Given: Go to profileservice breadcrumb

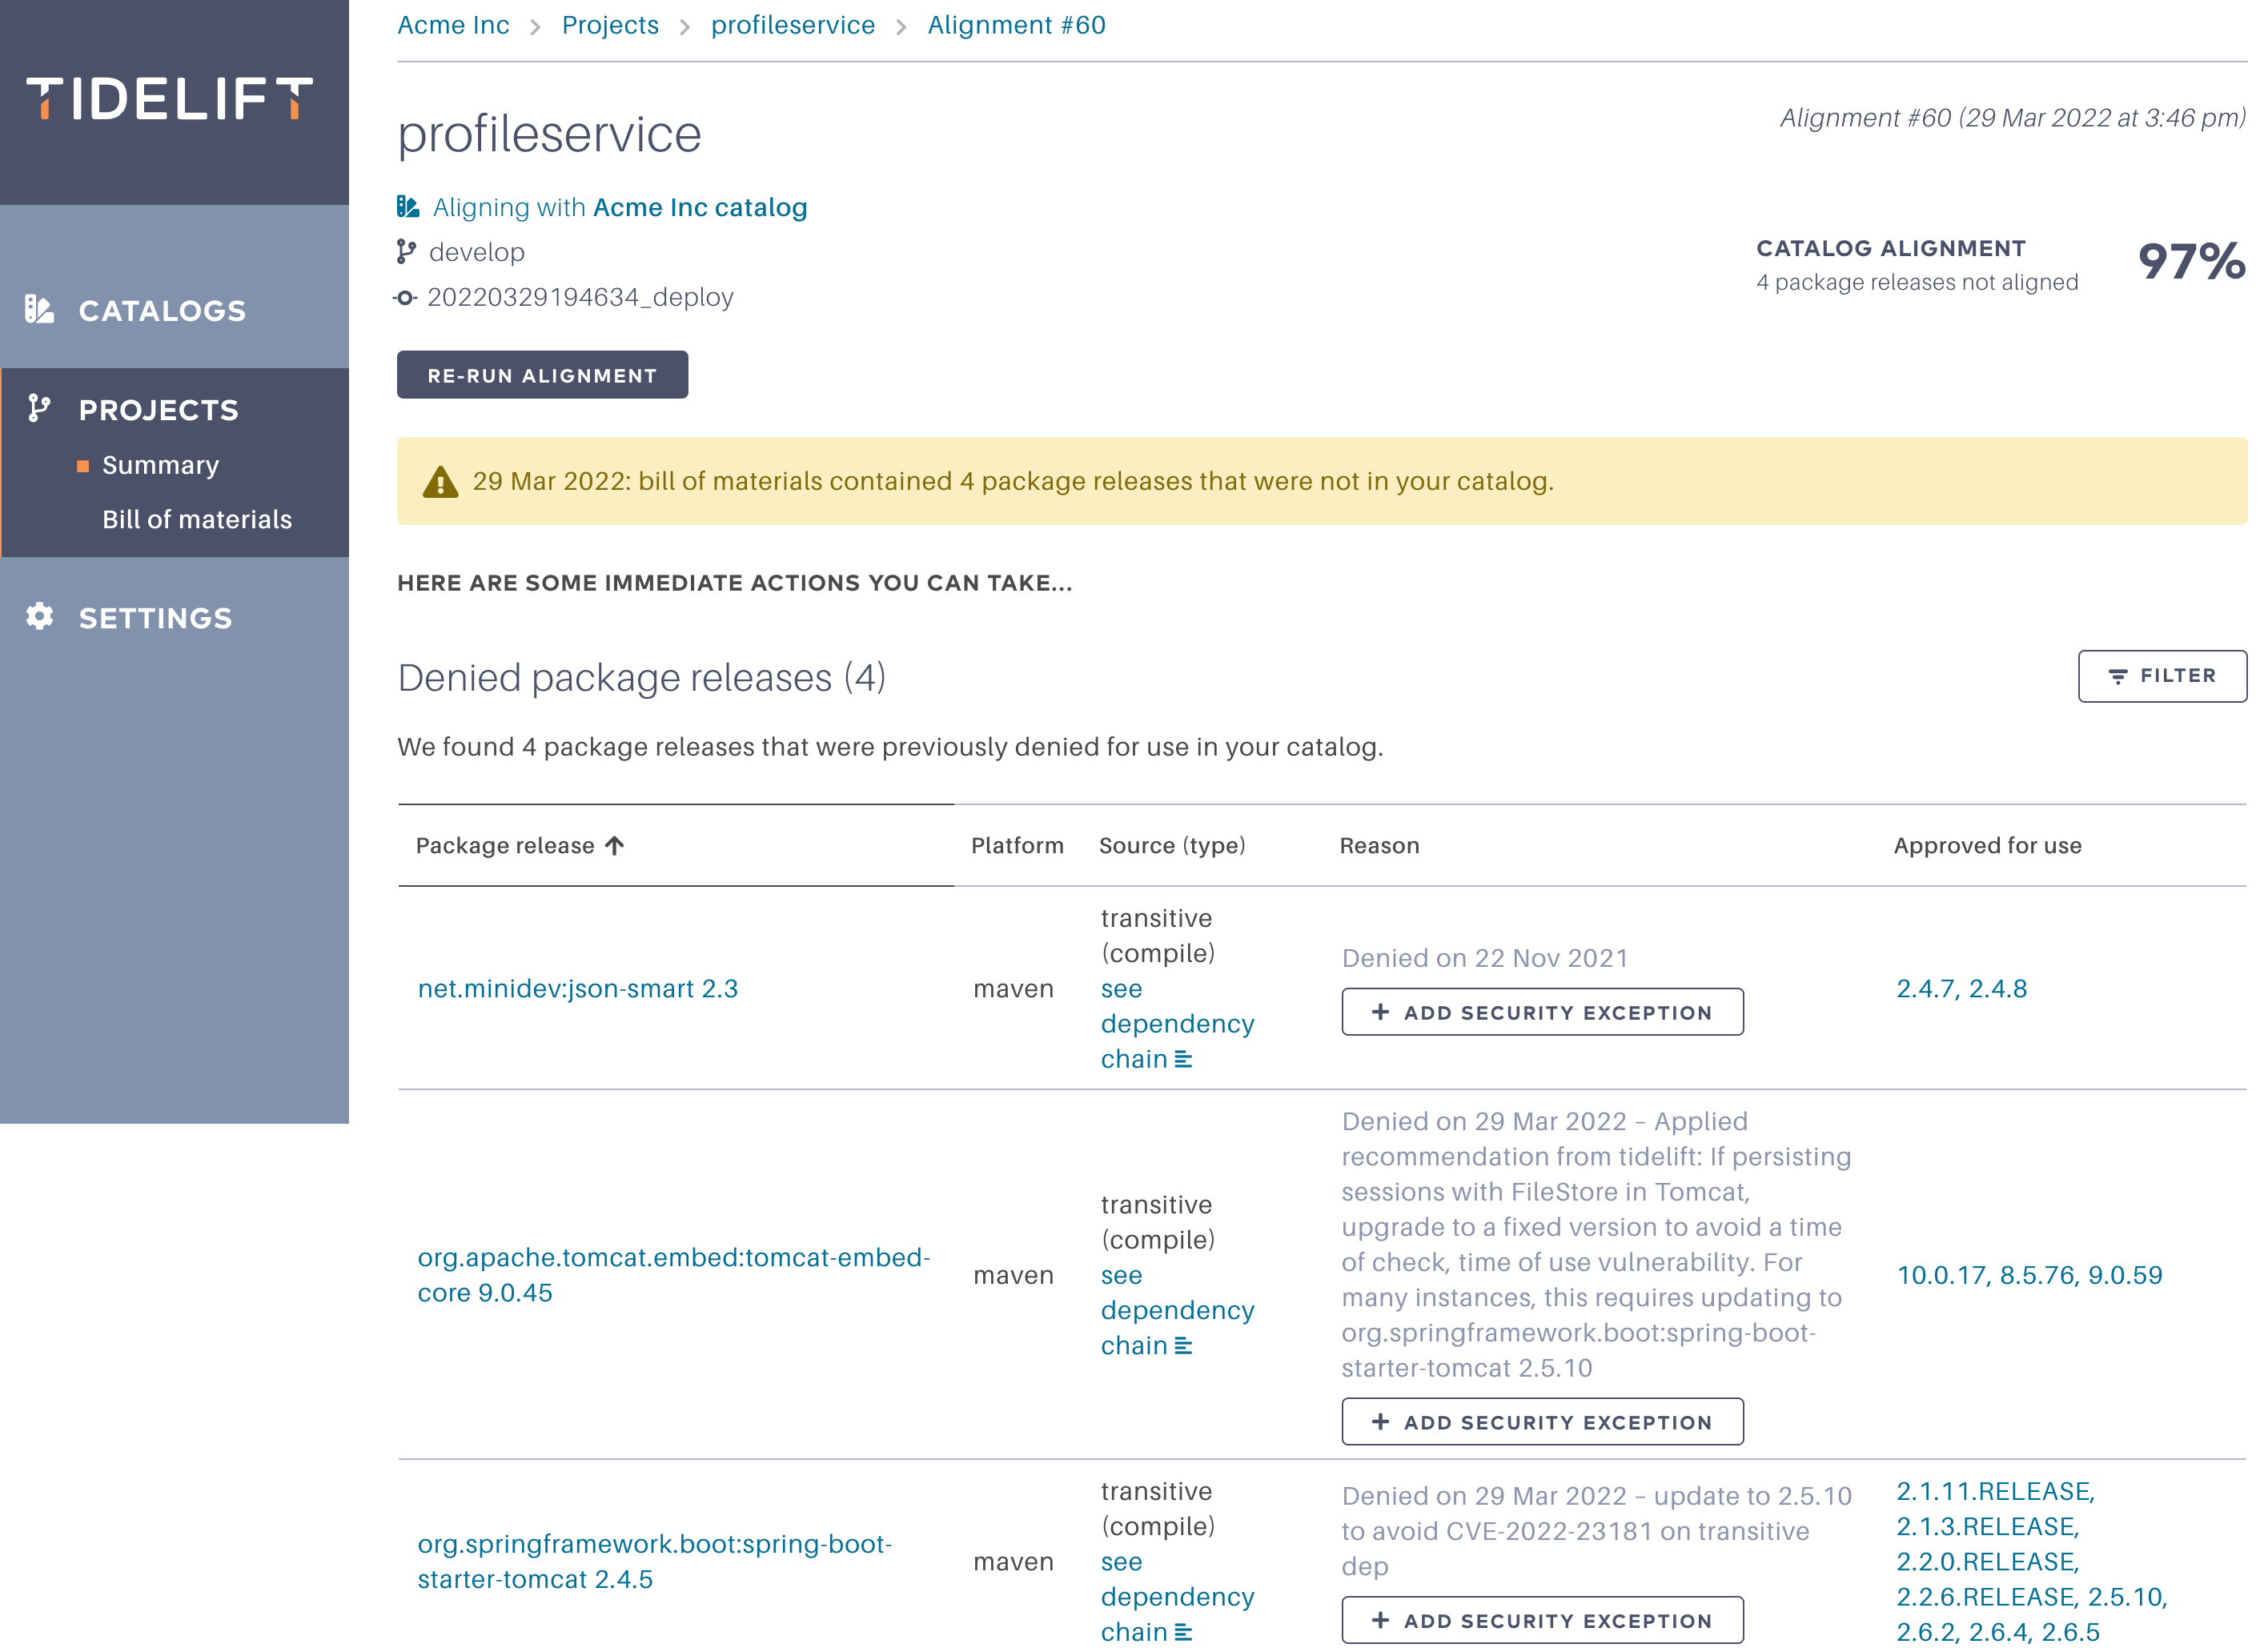Looking at the screenshot, I should tap(793, 25).
